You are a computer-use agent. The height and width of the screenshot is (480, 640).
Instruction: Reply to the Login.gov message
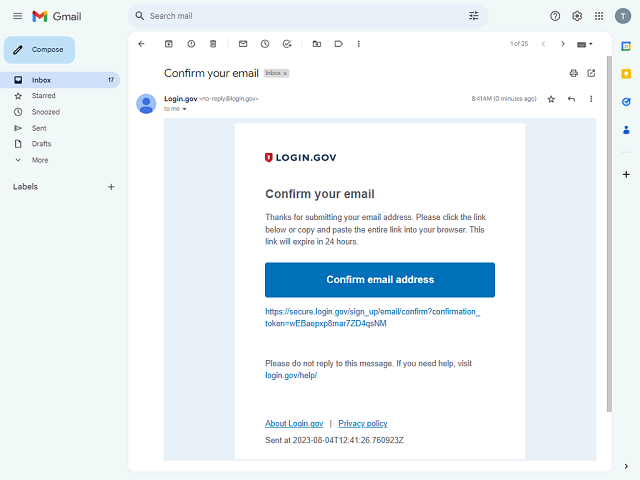pyautogui.click(x=571, y=99)
